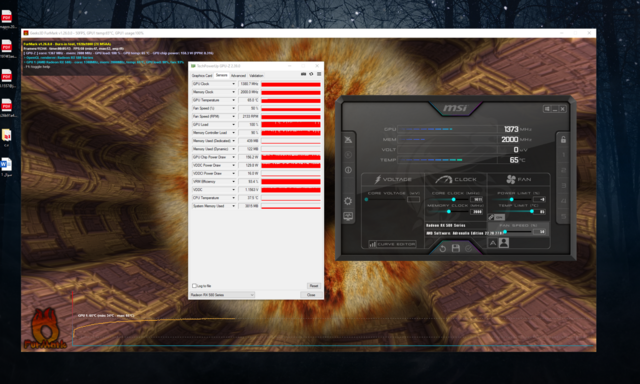Refresh GPU-Z with the refresh icon
The height and width of the screenshot is (384, 640).
click(311, 74)
